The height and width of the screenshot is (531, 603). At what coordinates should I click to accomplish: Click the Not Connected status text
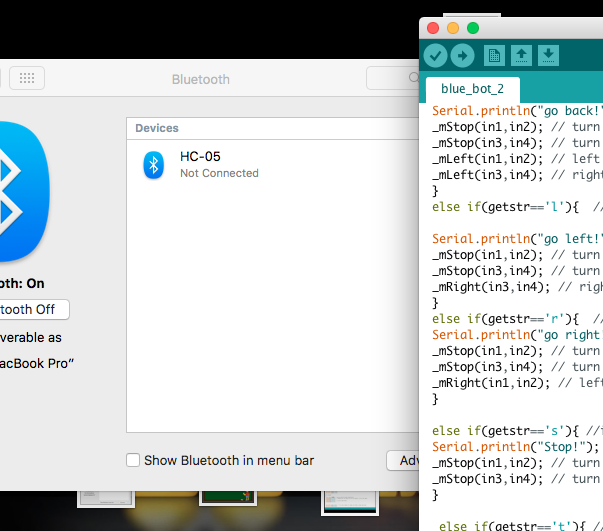click(219, 173)
